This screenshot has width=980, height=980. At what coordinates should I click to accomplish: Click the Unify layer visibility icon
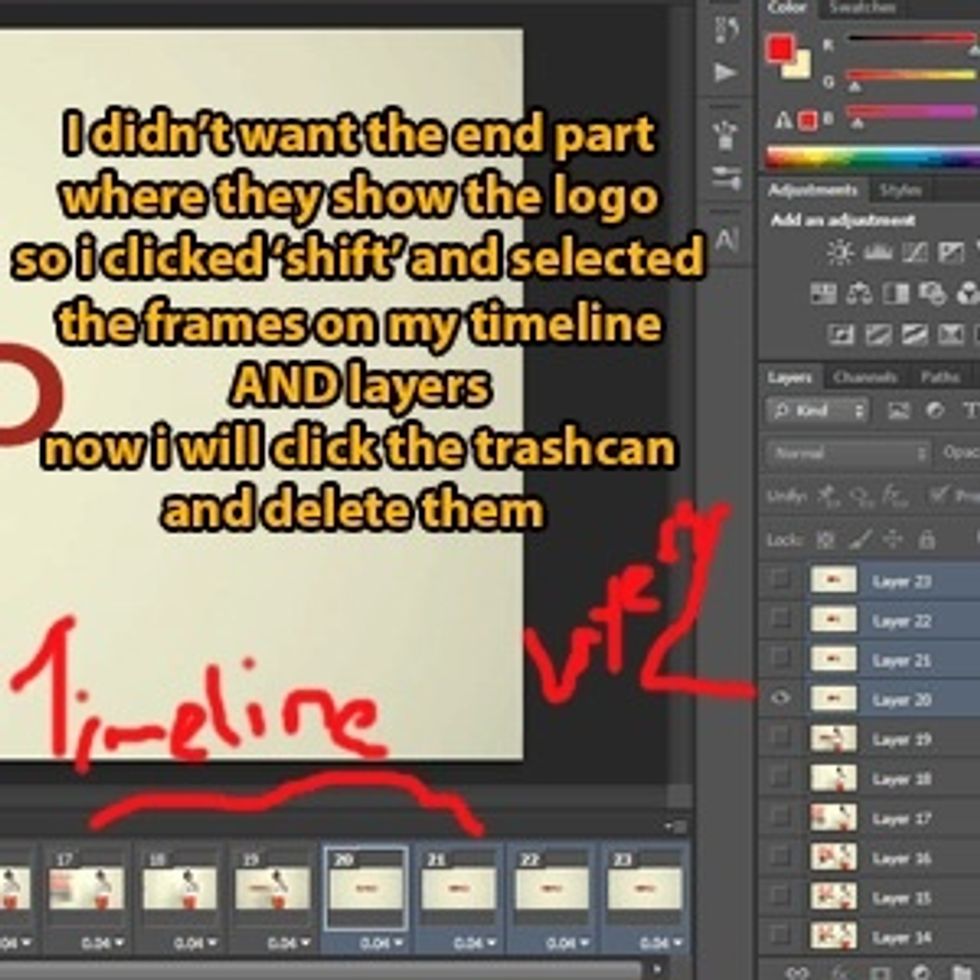point(861,496)
